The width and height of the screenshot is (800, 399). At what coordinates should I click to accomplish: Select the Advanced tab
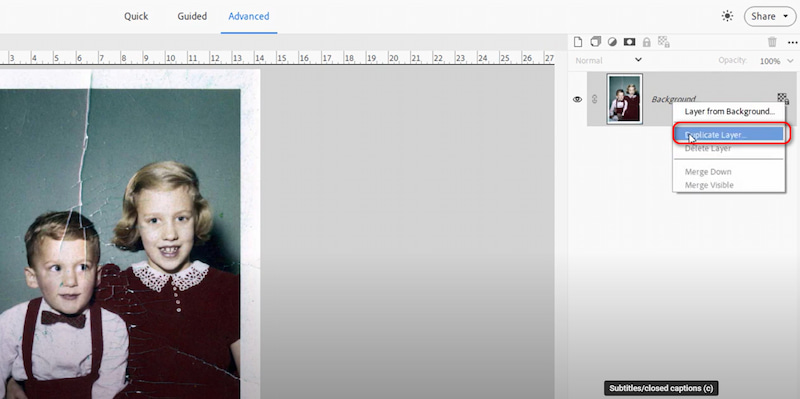click(249, 16)
